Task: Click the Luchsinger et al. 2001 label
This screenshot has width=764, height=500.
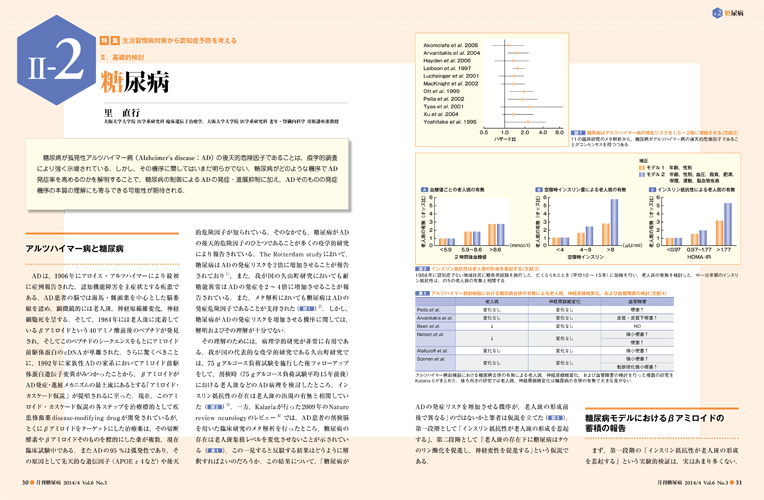Action: [x=451, y=76]
